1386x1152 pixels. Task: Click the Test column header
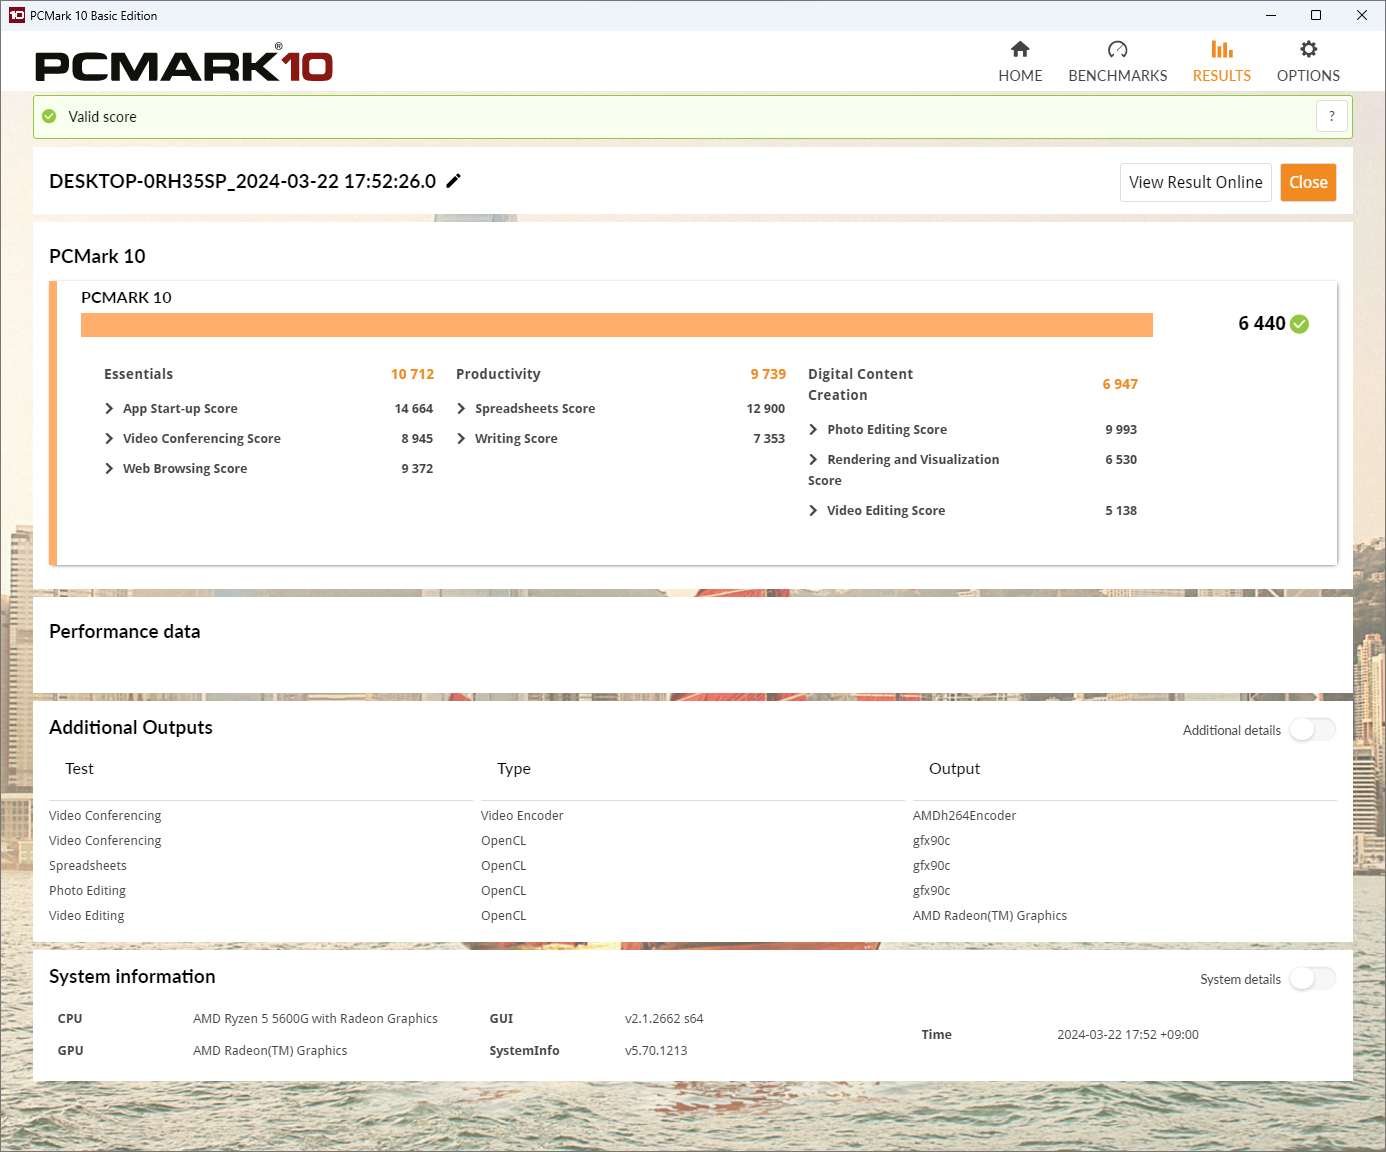[79, 768]
